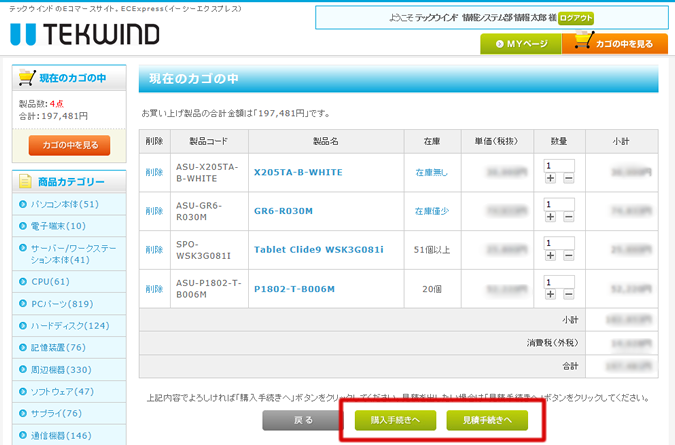
Task: Click 見積手続きへ quotation button
Action: coord(487,420)
